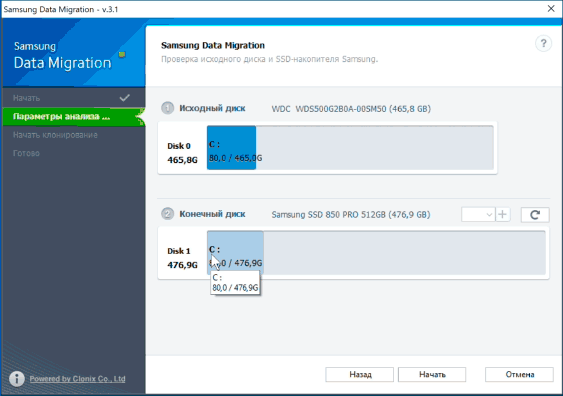Select target disk C: partition block
563x396 pixels.
pyautogui.click(x=236, y=253)
